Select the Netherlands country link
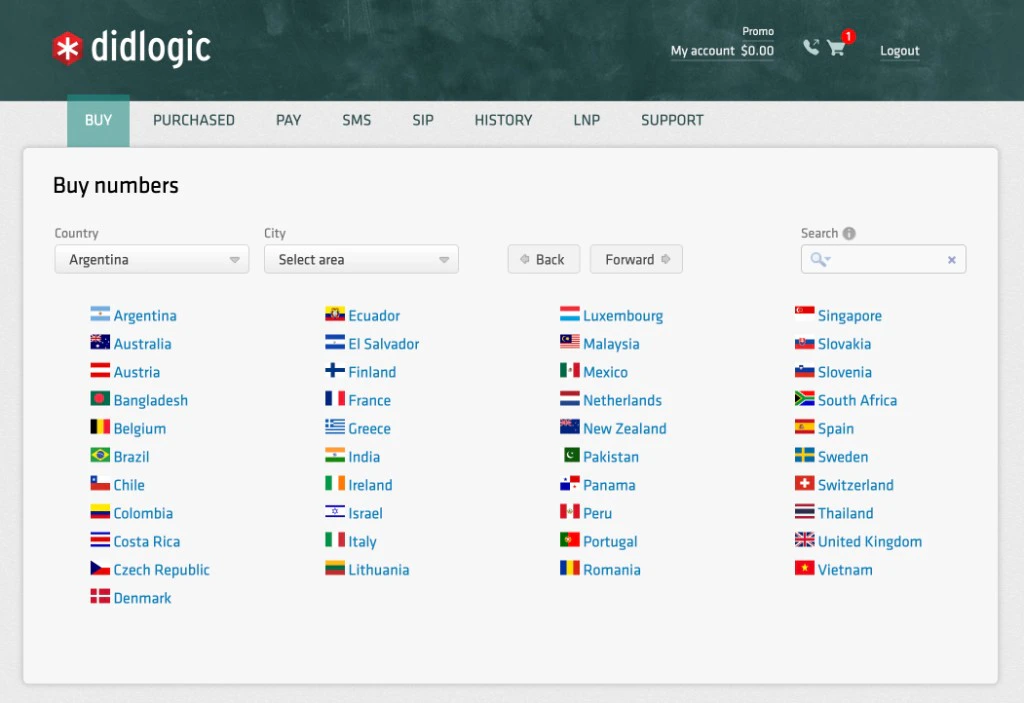This screenshot has width=1024, height=703. click(622, 401)
